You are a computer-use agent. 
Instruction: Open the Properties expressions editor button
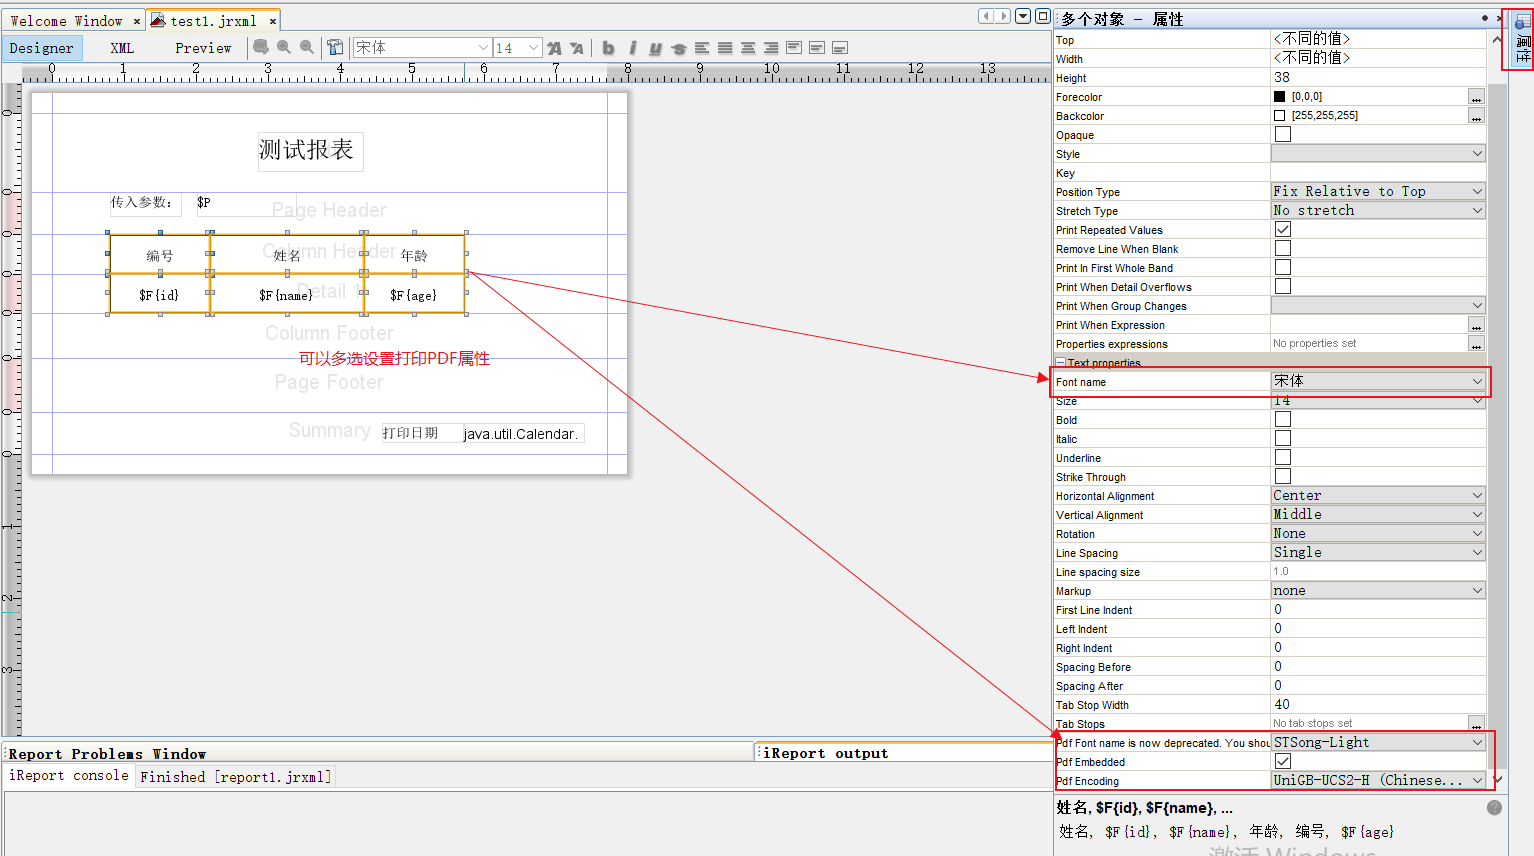tap(1476, 344)
